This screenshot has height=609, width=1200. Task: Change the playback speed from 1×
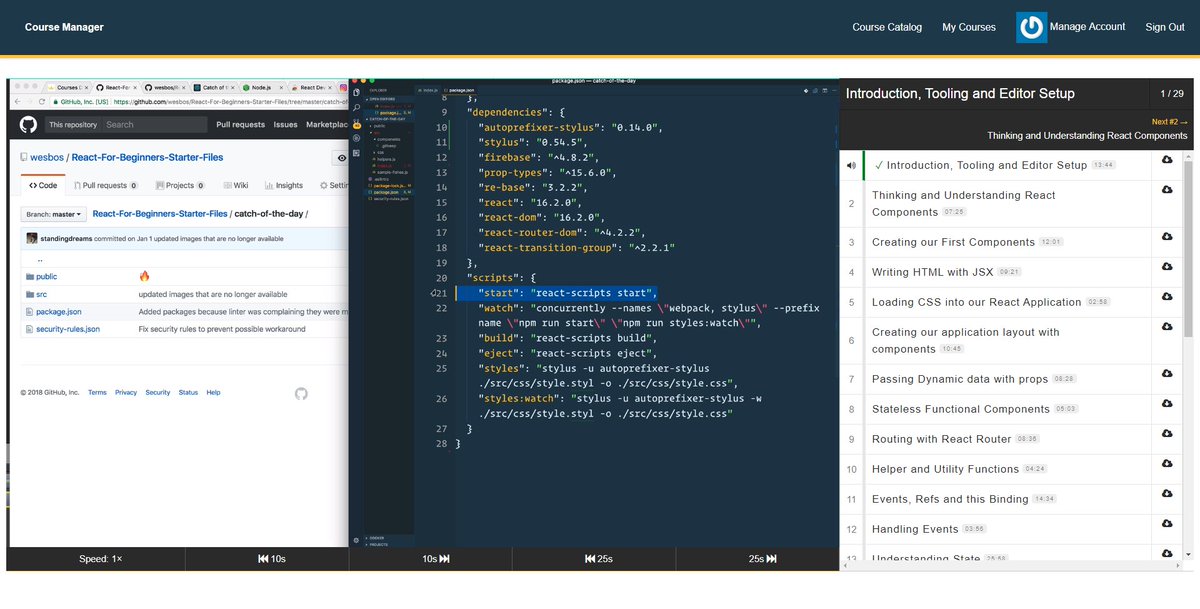point(101,559)
